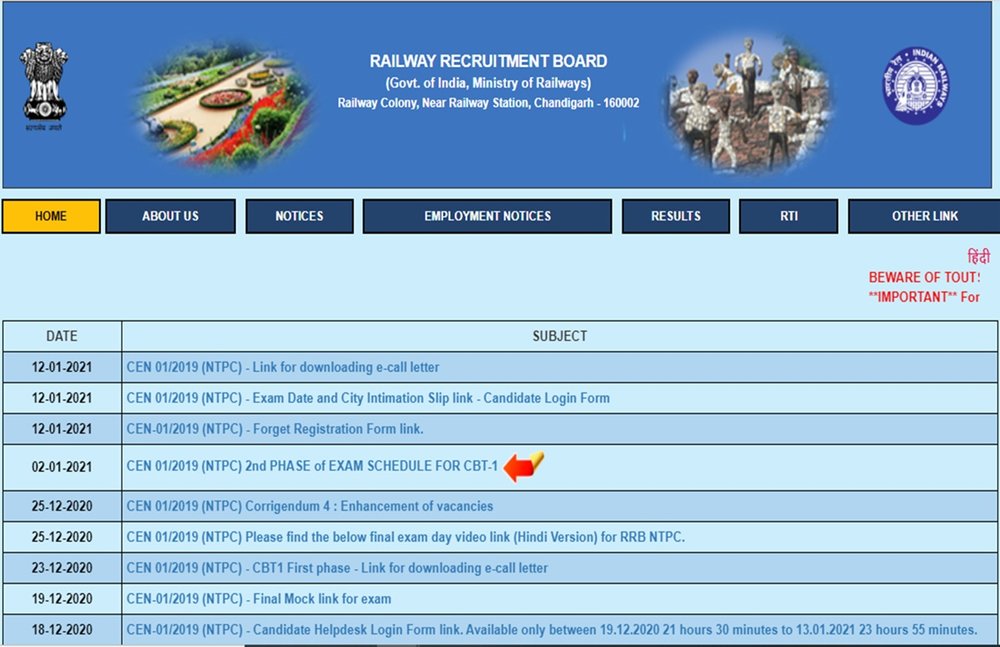Open the garden photo in the banner
Image resolution: width=1000 pixels, height=647 pixels.
(x=223, y=103)
